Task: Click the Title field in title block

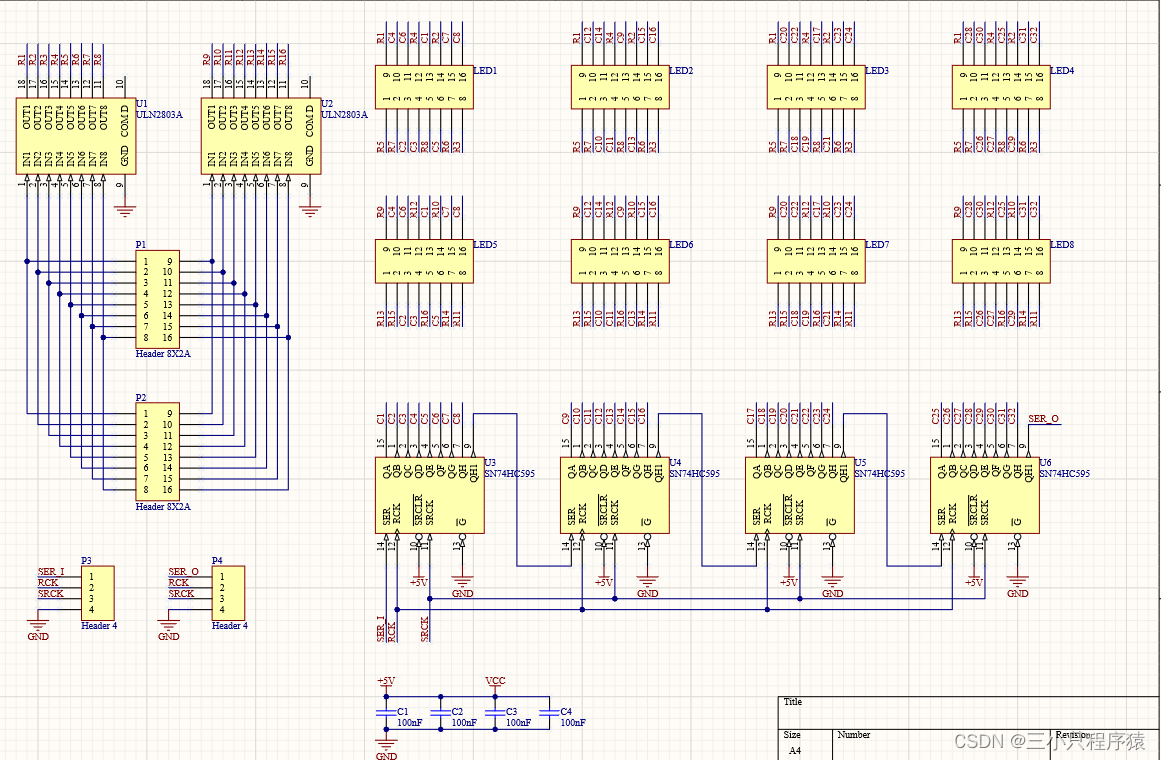Action: (x=968, y=713)
